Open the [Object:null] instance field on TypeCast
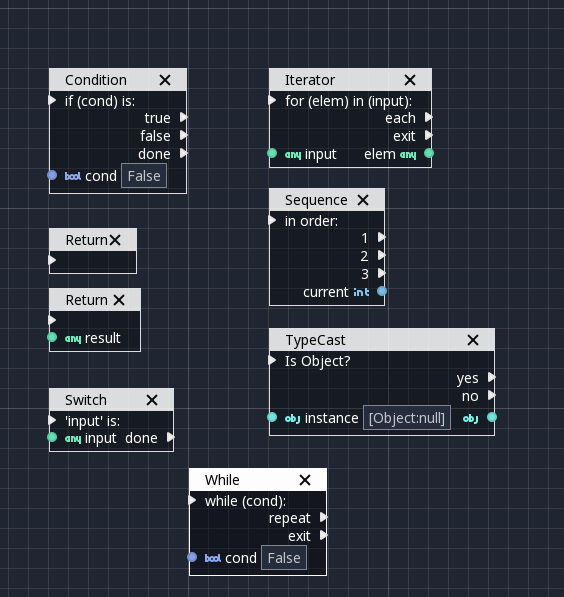 [x=407, y=418]
